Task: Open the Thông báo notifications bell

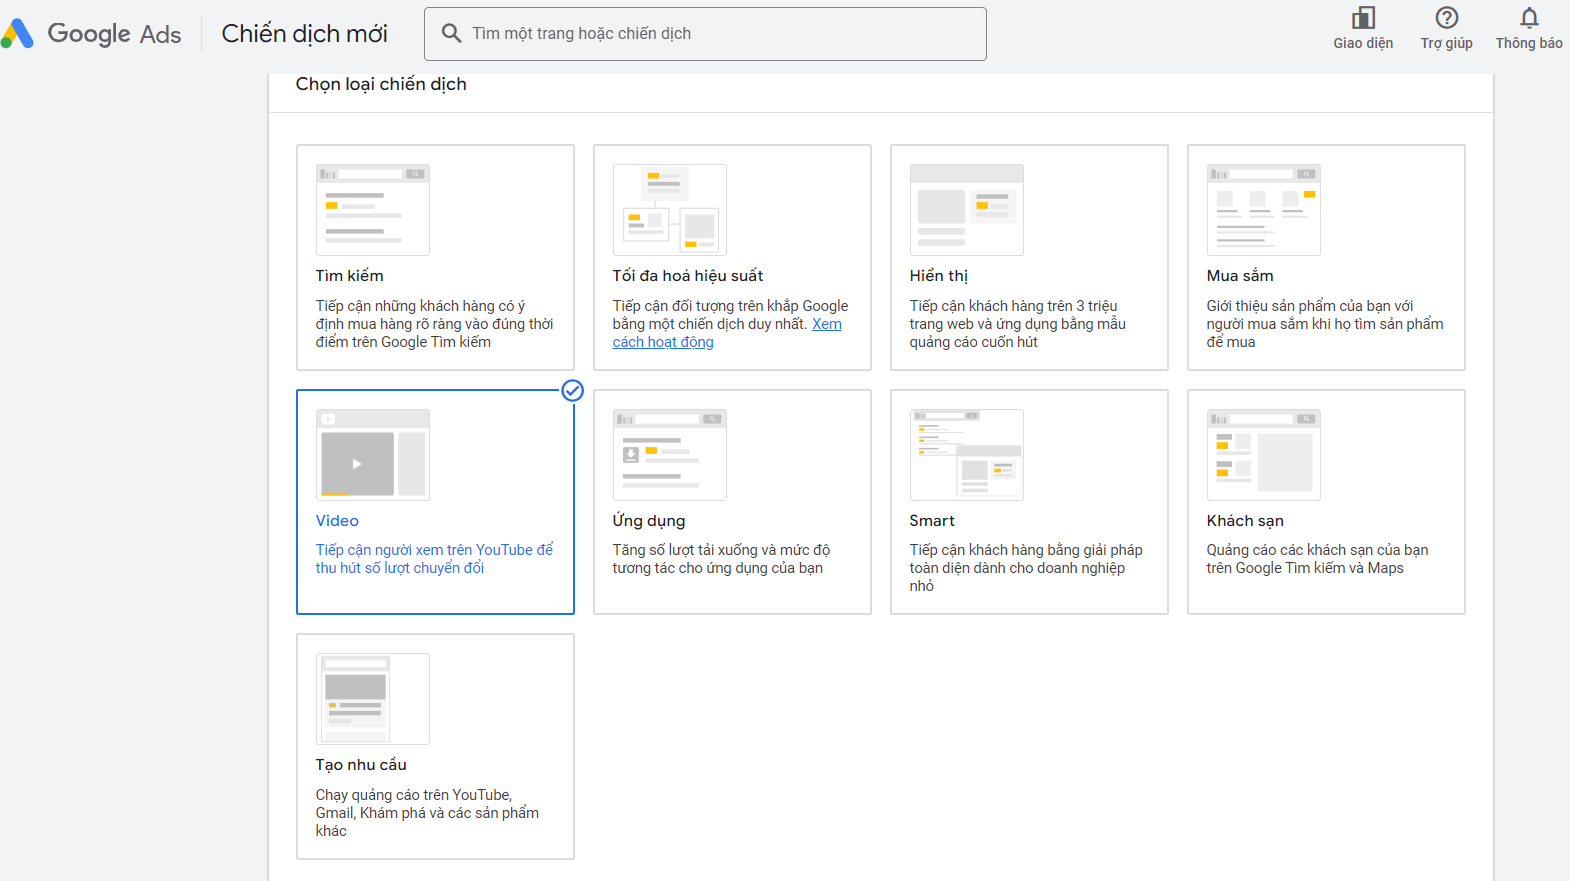Action: (x=1529, y=18)
